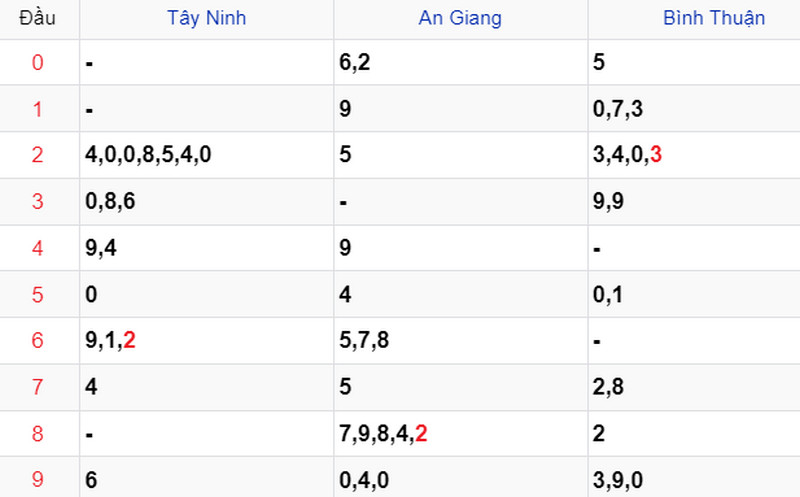
Task: Select Bình Thuận cell 0,7,3
Action: click(617, 109)
